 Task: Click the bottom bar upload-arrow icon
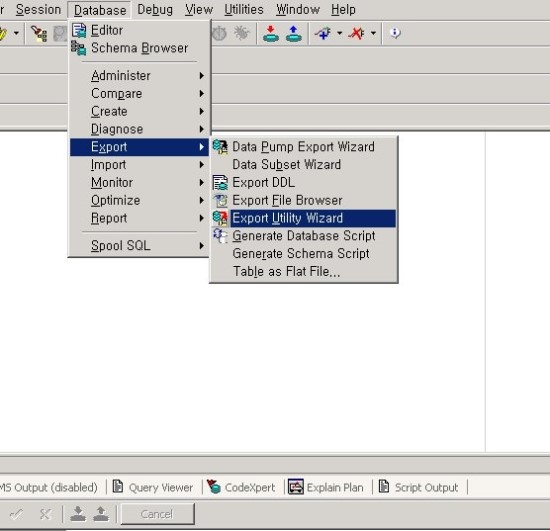click(x=101, y=514)
